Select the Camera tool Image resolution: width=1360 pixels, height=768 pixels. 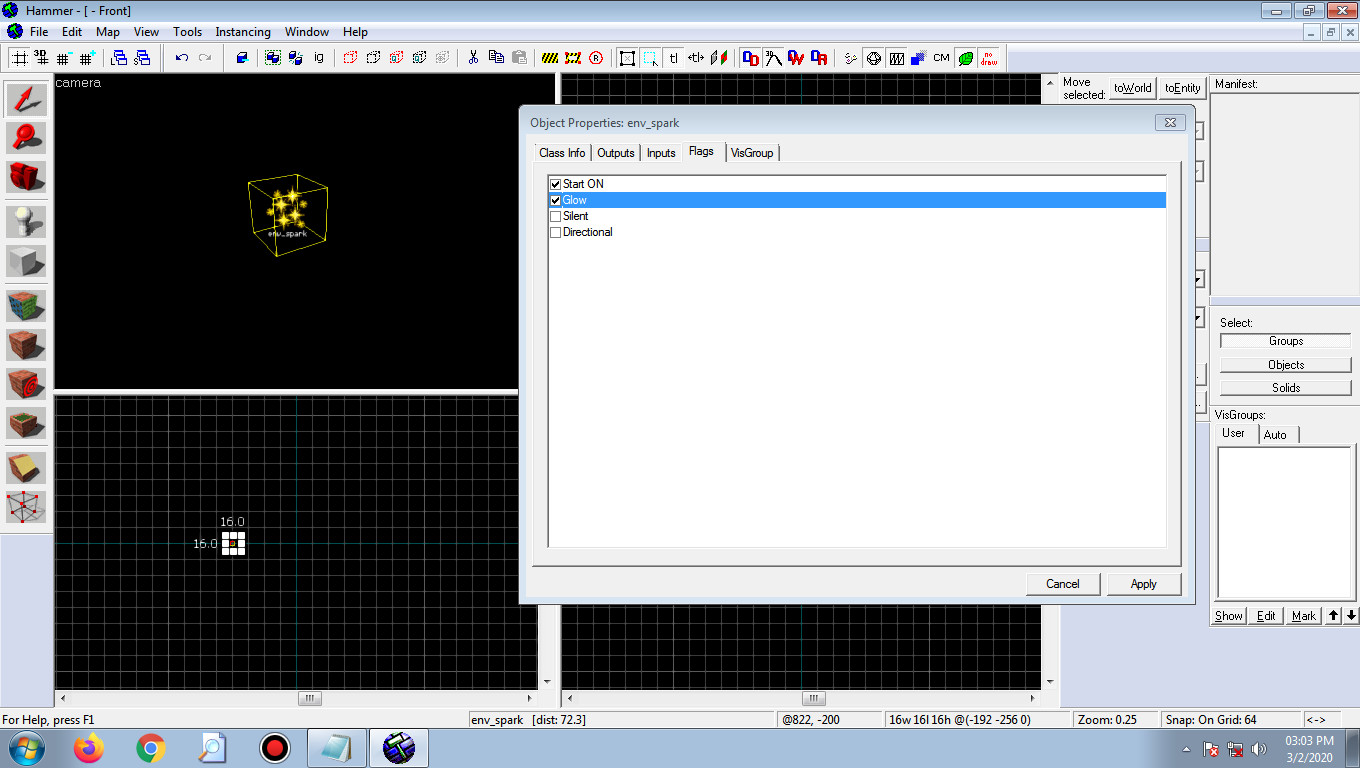pos(25,177)
